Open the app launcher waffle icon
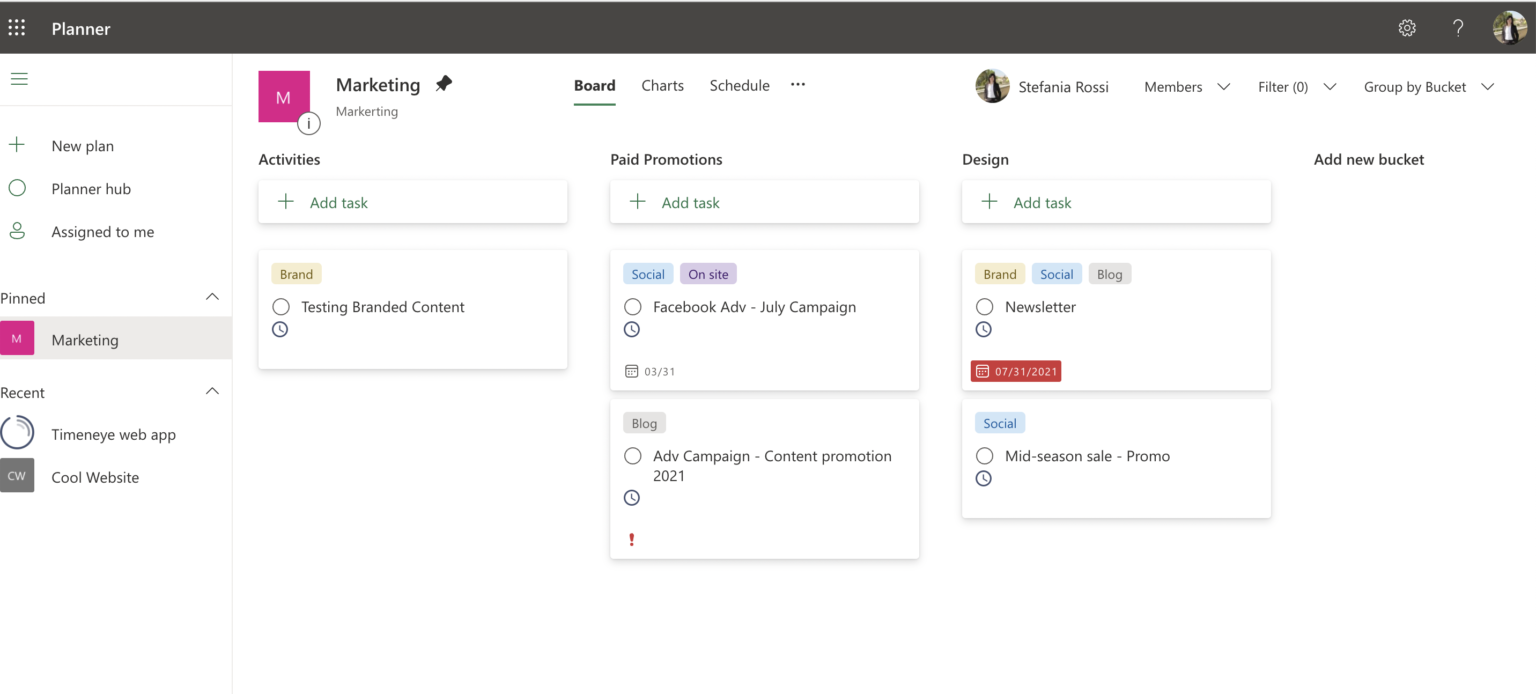 tap(17, 28)
